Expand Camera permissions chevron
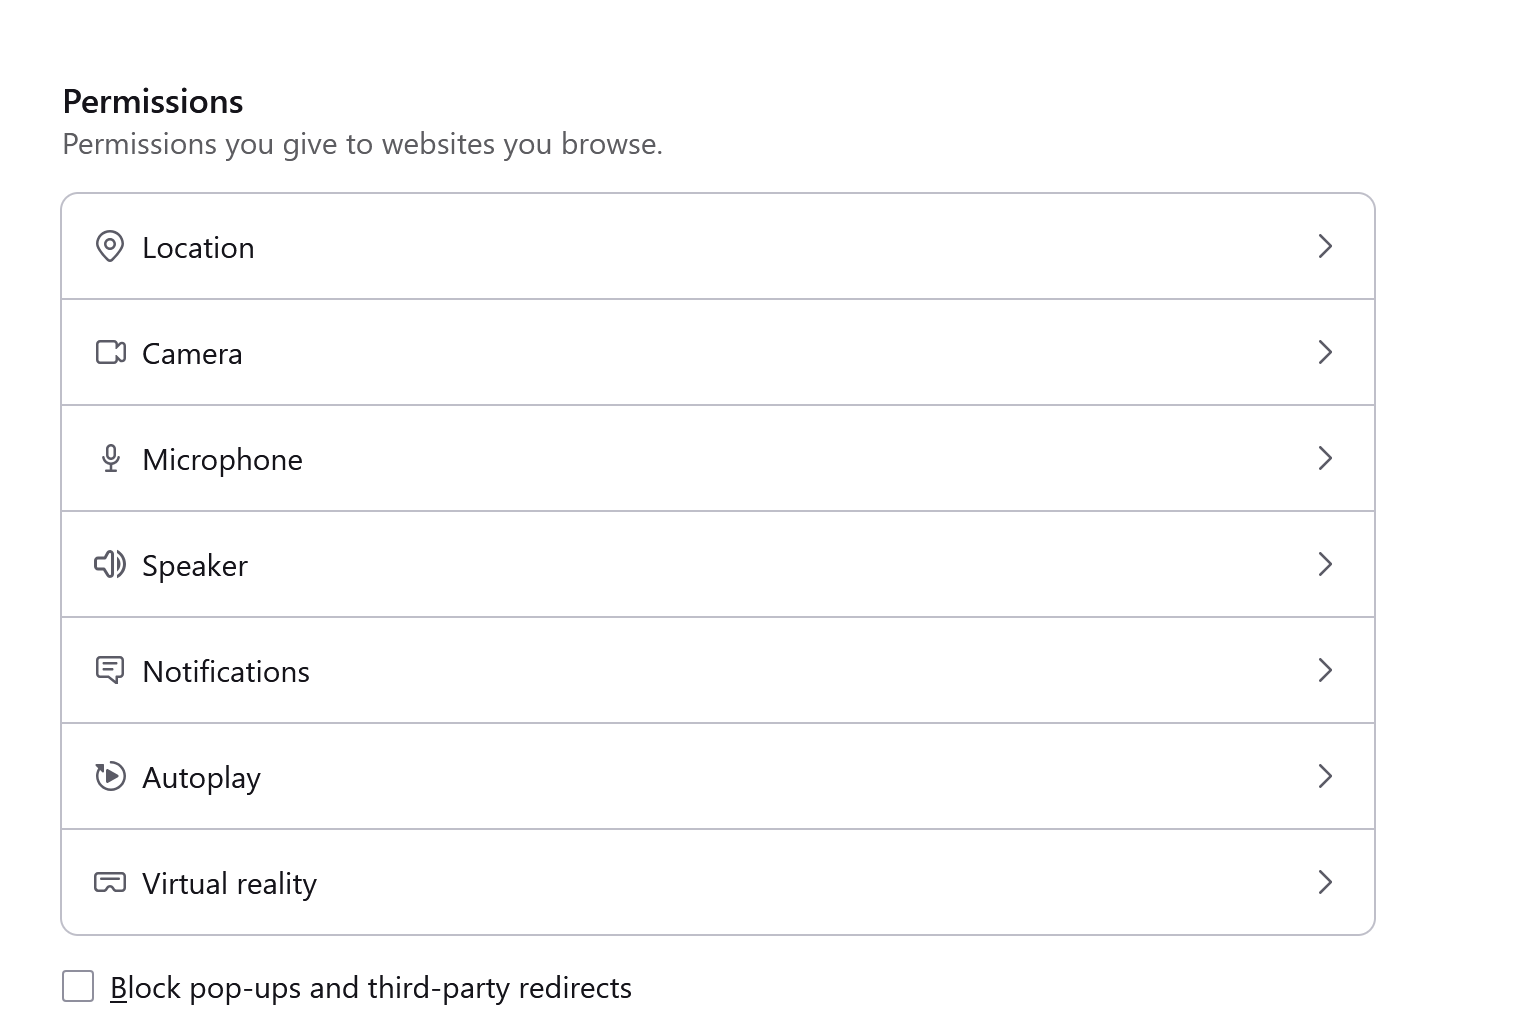Image resolution: width=1519 pixels, height=1026 pixels. (1325, 352)
